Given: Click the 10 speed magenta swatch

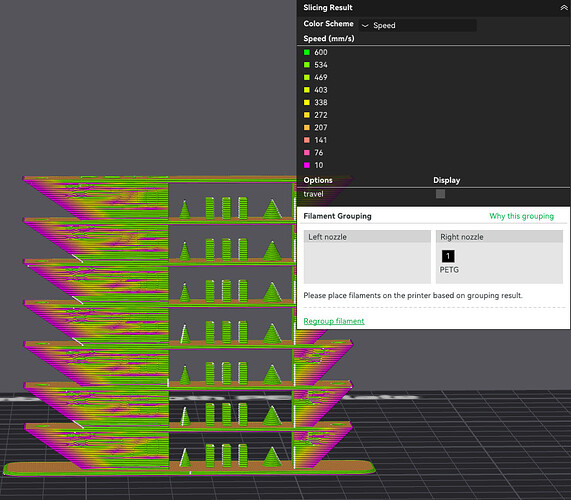Looking at the screenshot, I should tap(307, 165).
